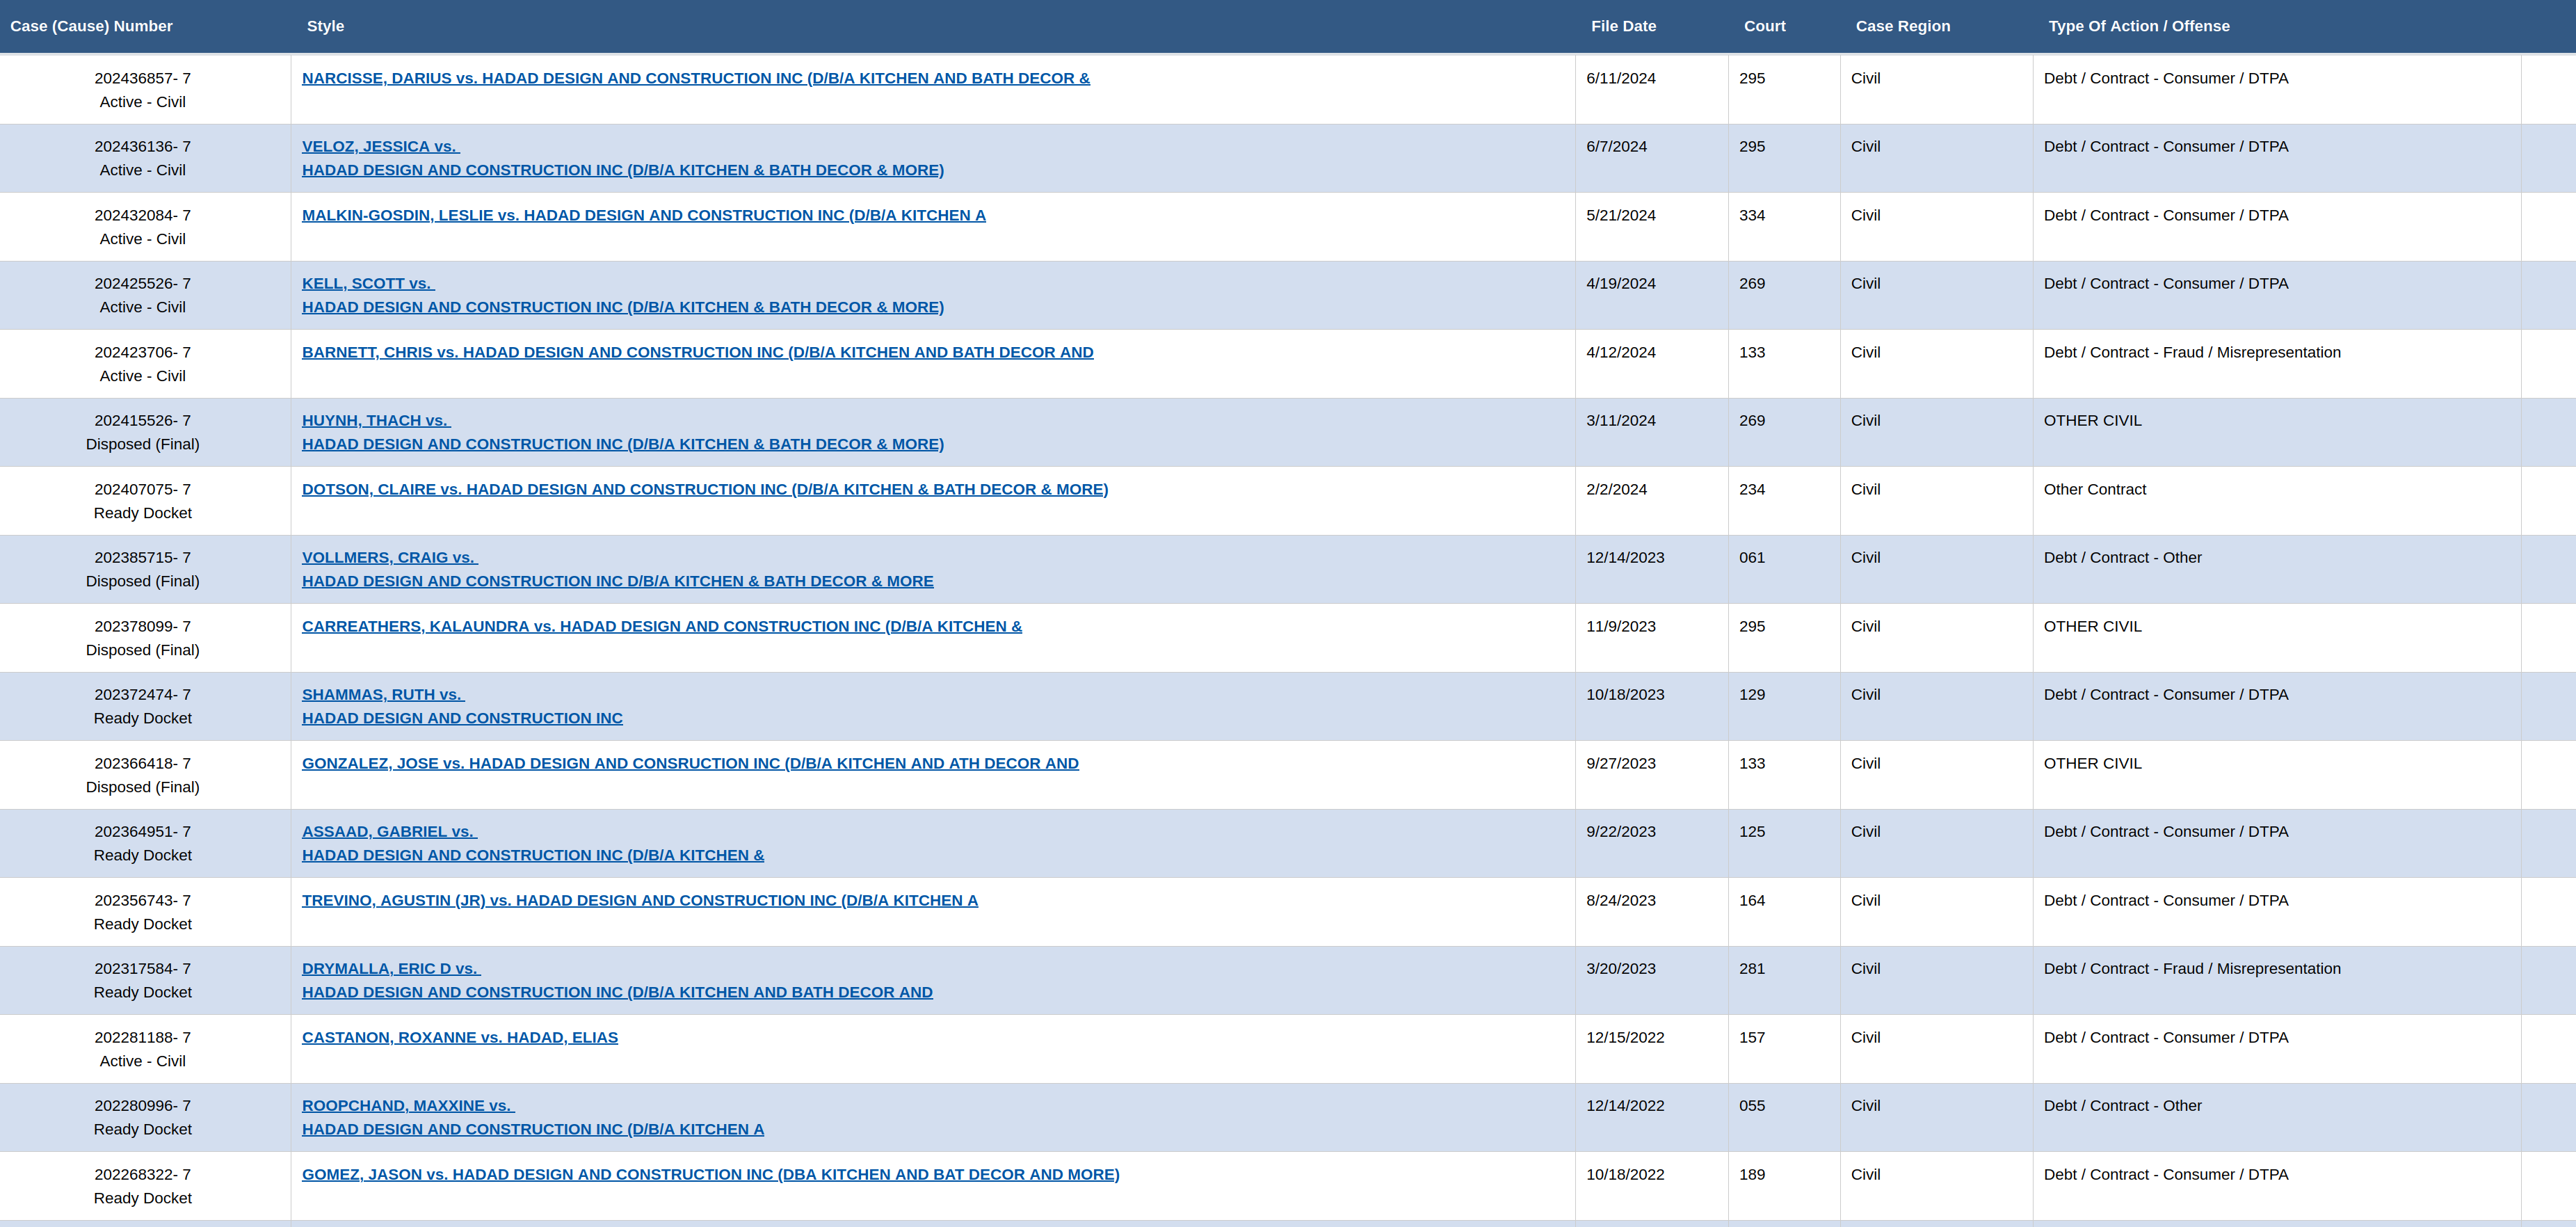Image resolution: width=2576 pixels, height=1227 pixels.
Task: Open the GONZALEZ, JOSE case link
Action: tap(690, 763)
